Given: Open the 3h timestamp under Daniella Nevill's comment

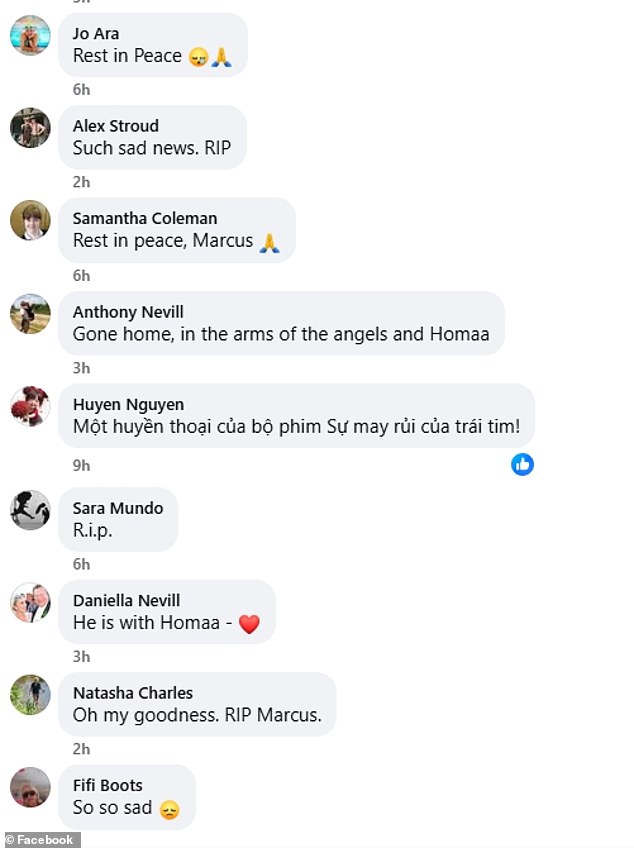Looking at the screenshot, I should pos(82,657).
